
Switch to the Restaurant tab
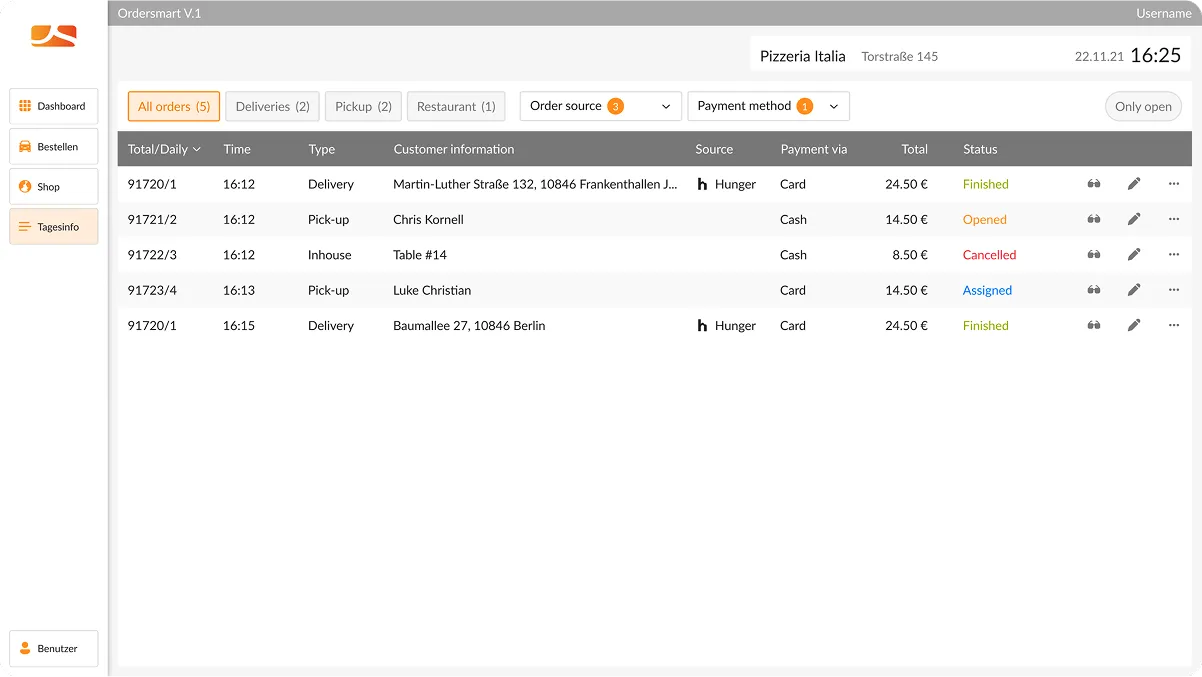click(x=456, y=106)
